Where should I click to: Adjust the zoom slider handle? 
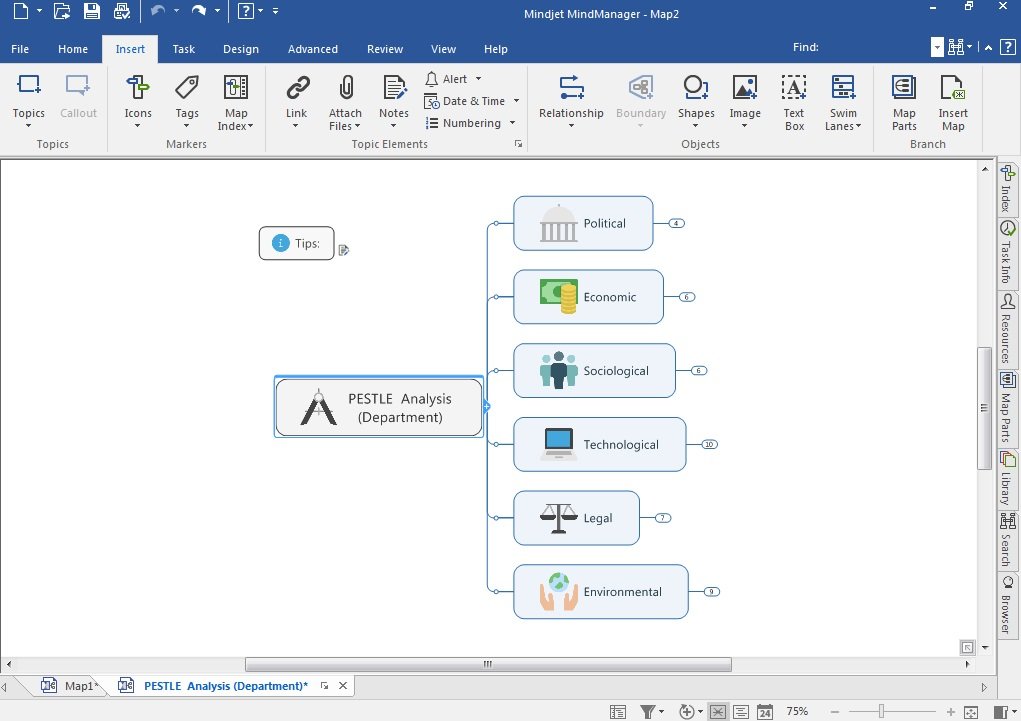(881, 711)
